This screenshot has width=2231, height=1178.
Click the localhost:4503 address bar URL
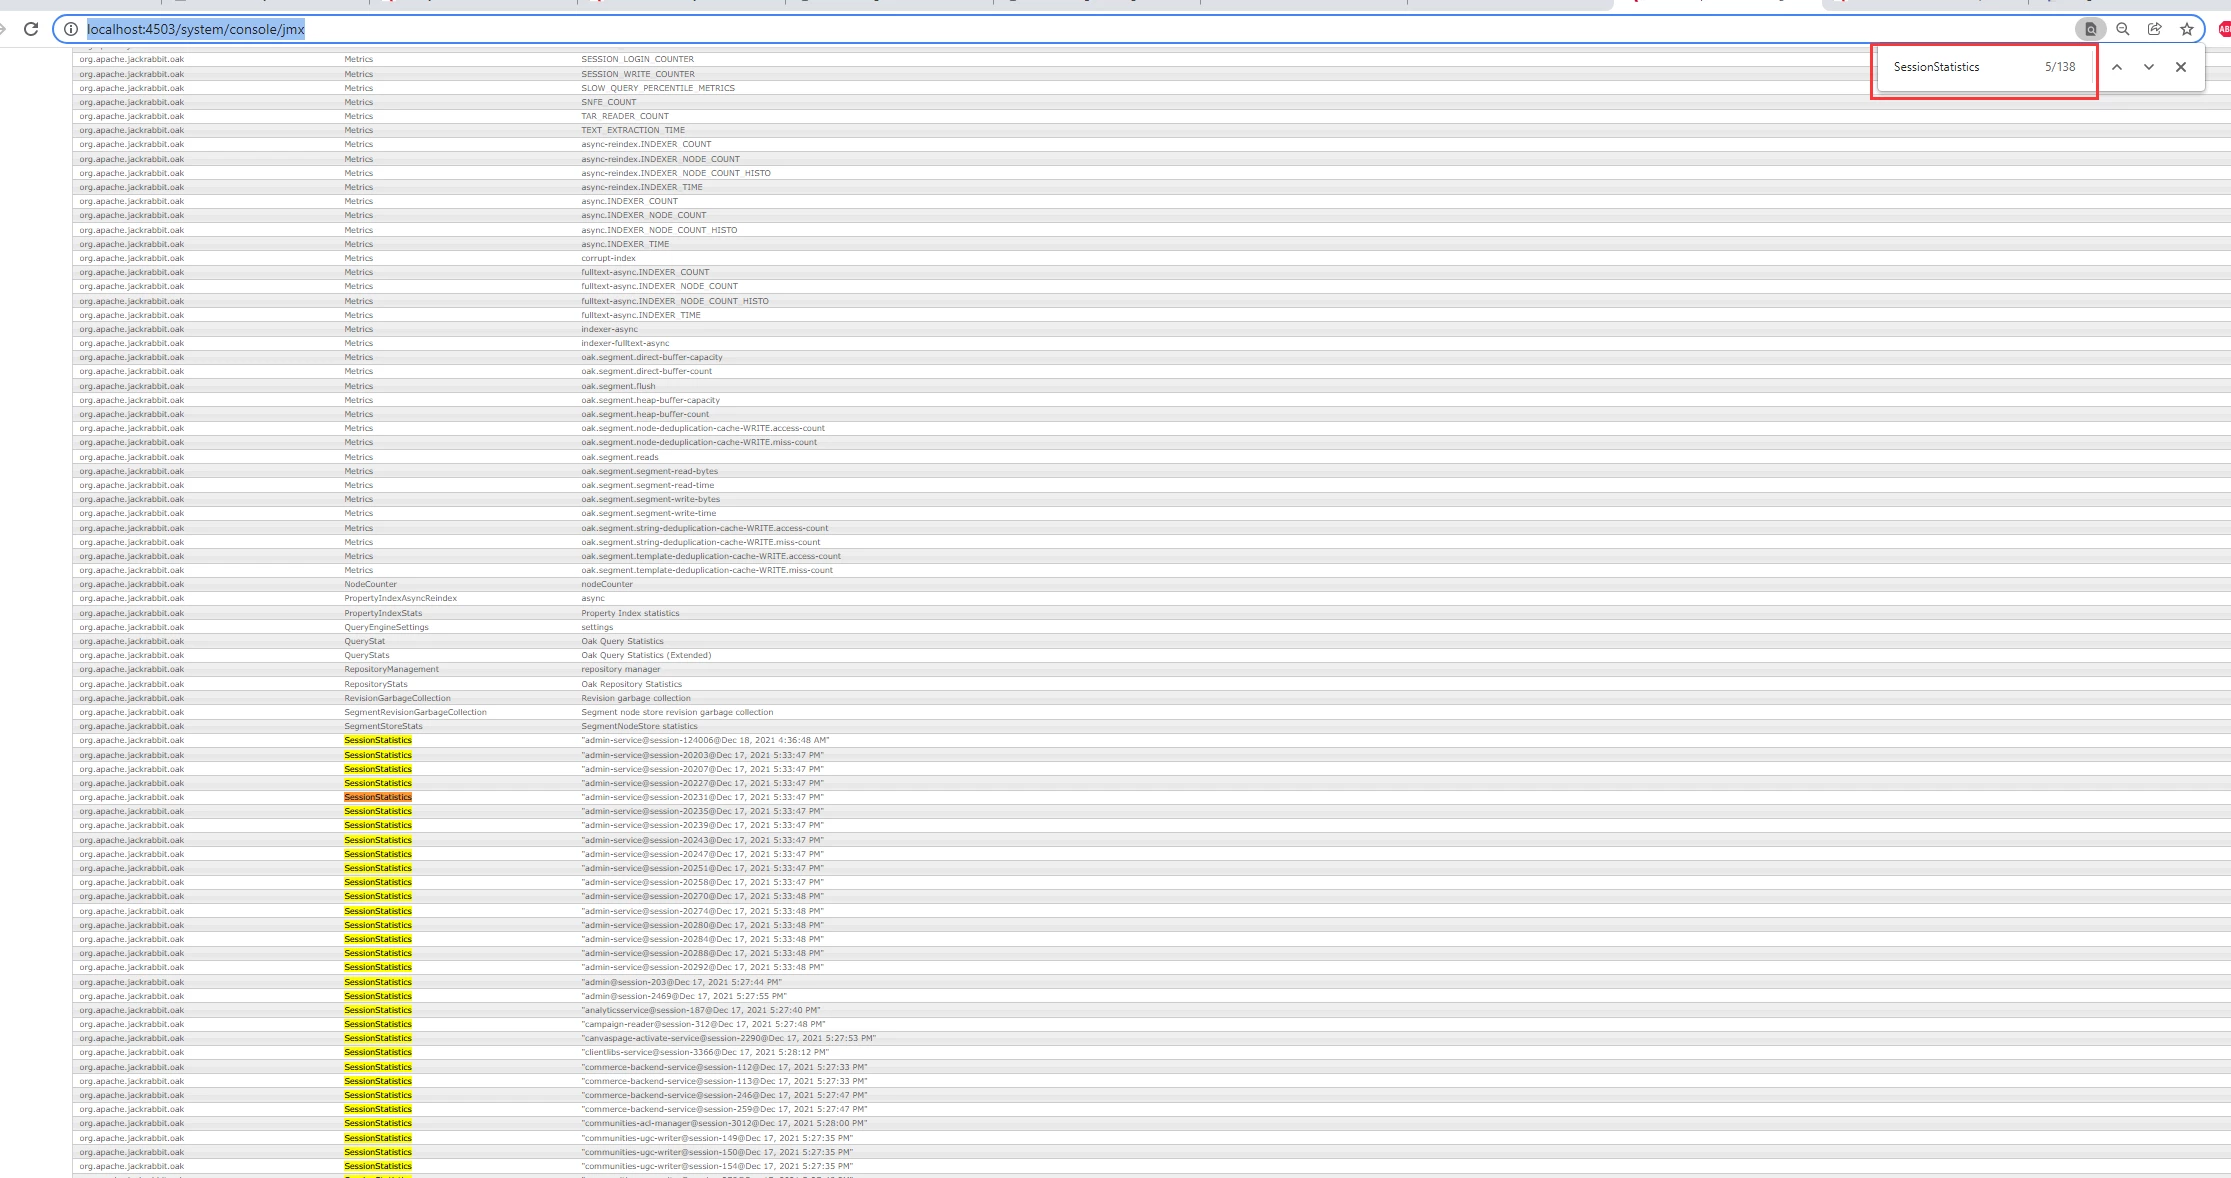pyautogui.click(x=196, y=29)
